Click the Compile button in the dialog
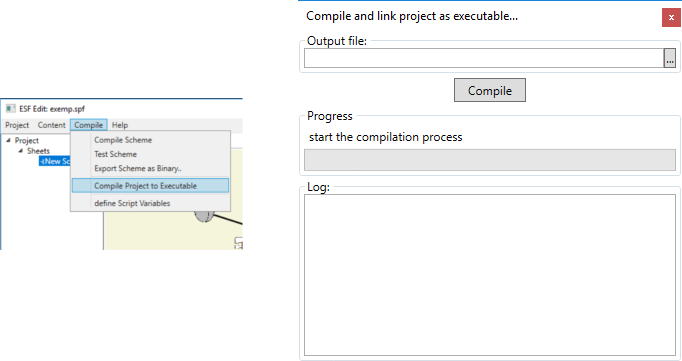682x361 pixels. (x=490, y=90)
